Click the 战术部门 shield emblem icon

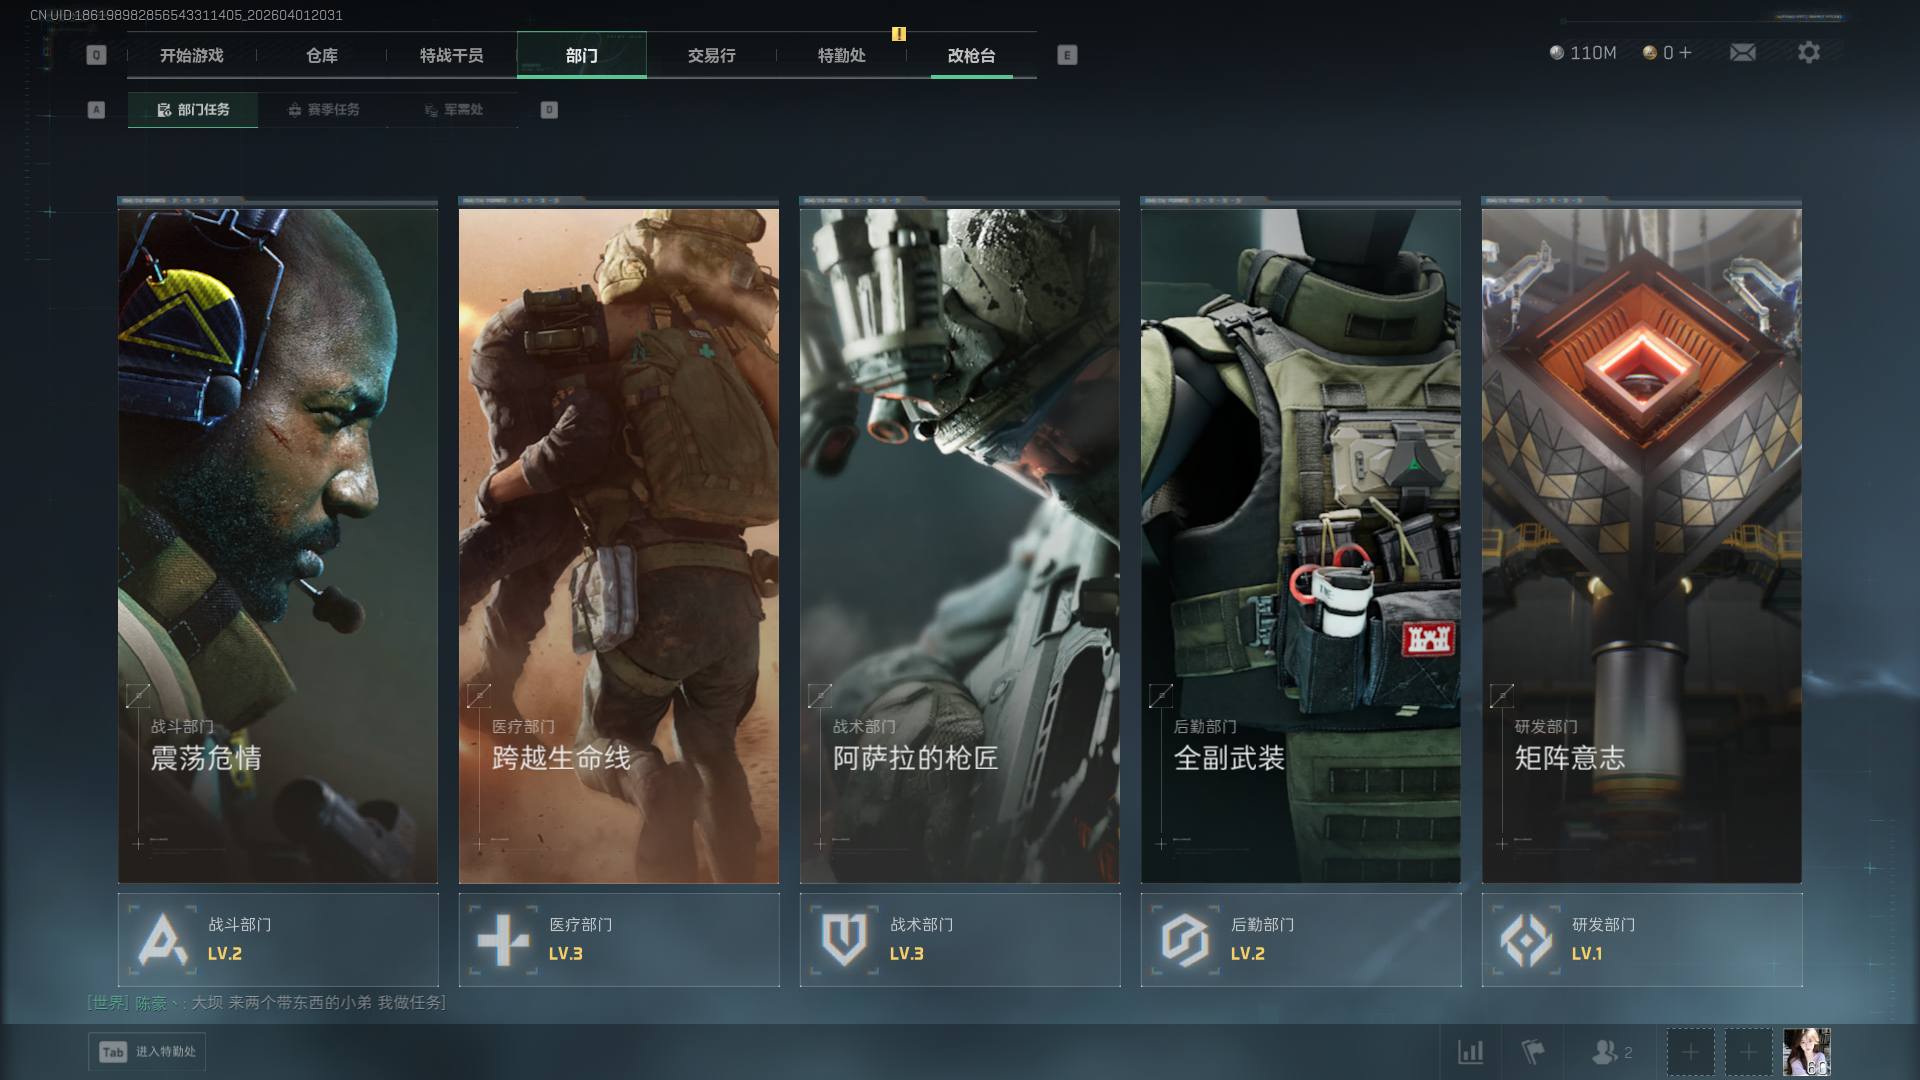click(x=844, y=940)
